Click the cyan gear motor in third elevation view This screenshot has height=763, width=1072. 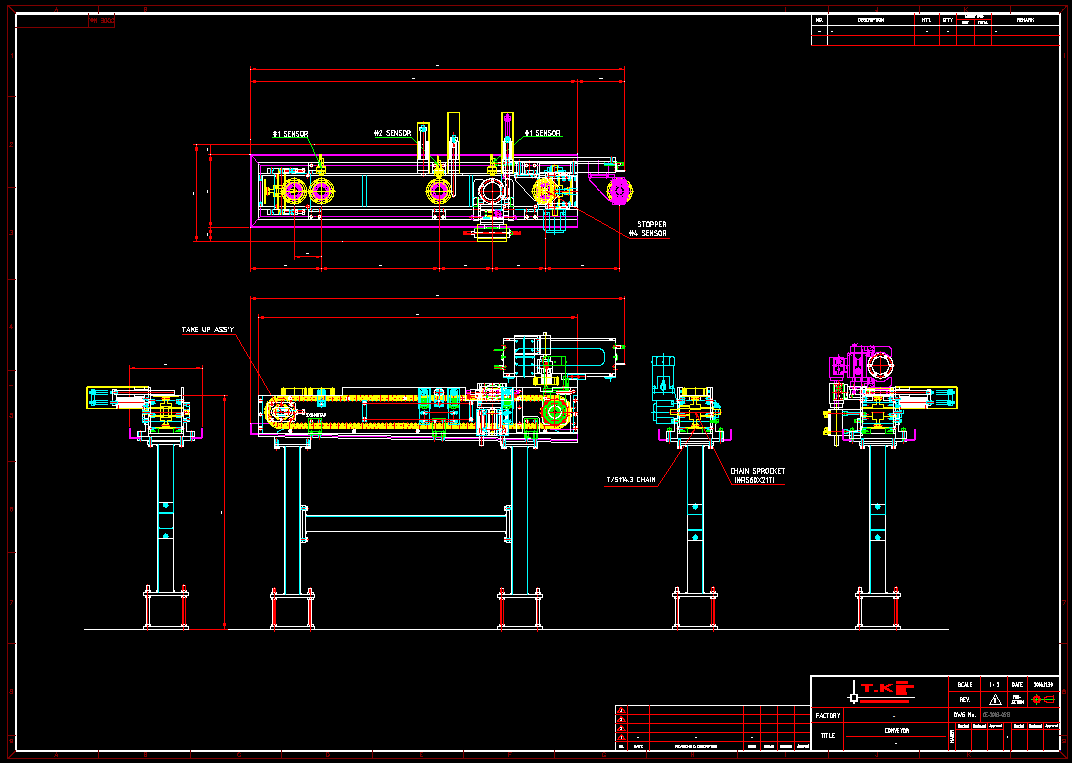pyautogui.click(x=662, y=383)
